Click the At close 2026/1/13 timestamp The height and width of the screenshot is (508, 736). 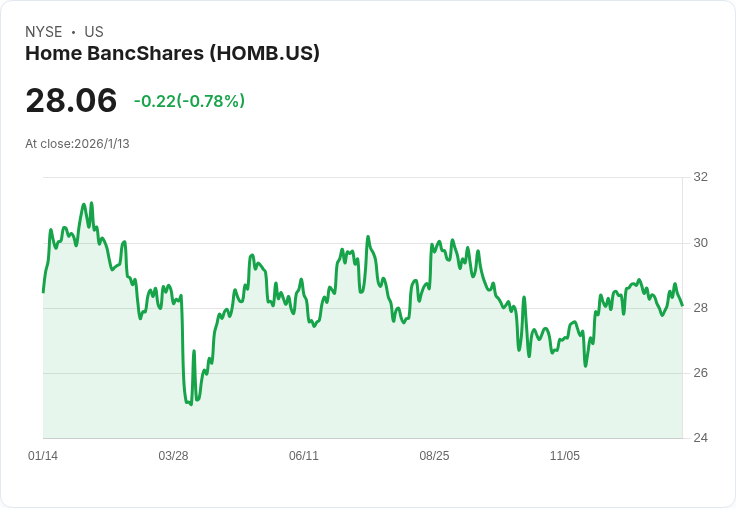pos(77,144)
